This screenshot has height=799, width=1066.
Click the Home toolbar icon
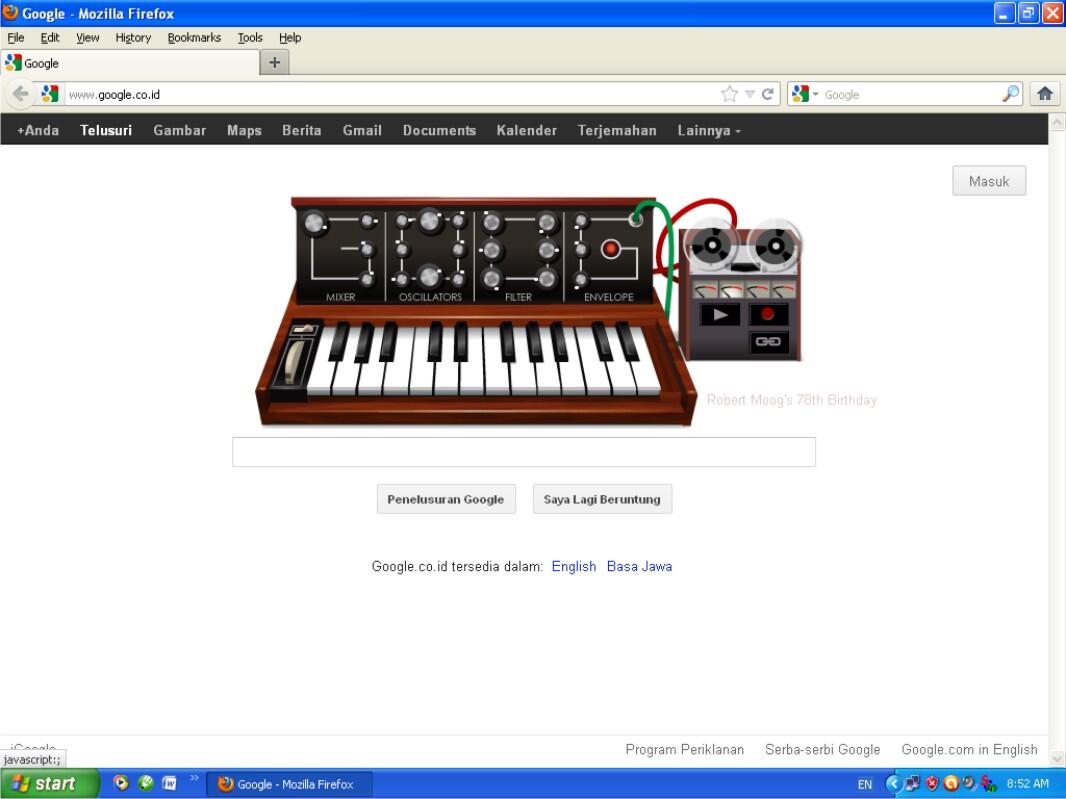[x=1045, y=94]
